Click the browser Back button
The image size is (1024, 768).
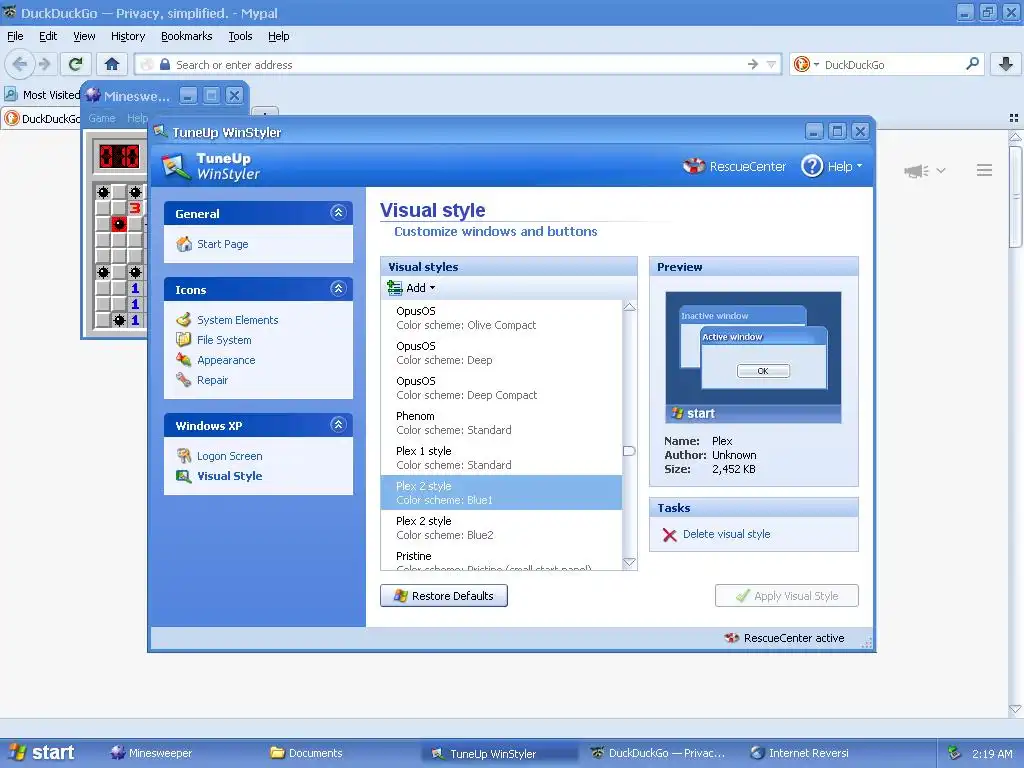coord(20,64)
